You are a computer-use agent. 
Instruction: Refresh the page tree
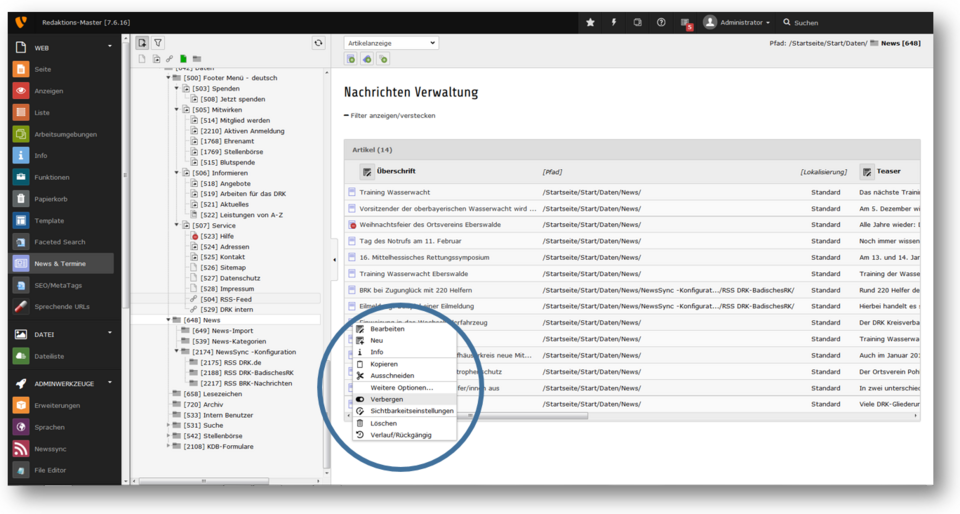pos(318,43)
